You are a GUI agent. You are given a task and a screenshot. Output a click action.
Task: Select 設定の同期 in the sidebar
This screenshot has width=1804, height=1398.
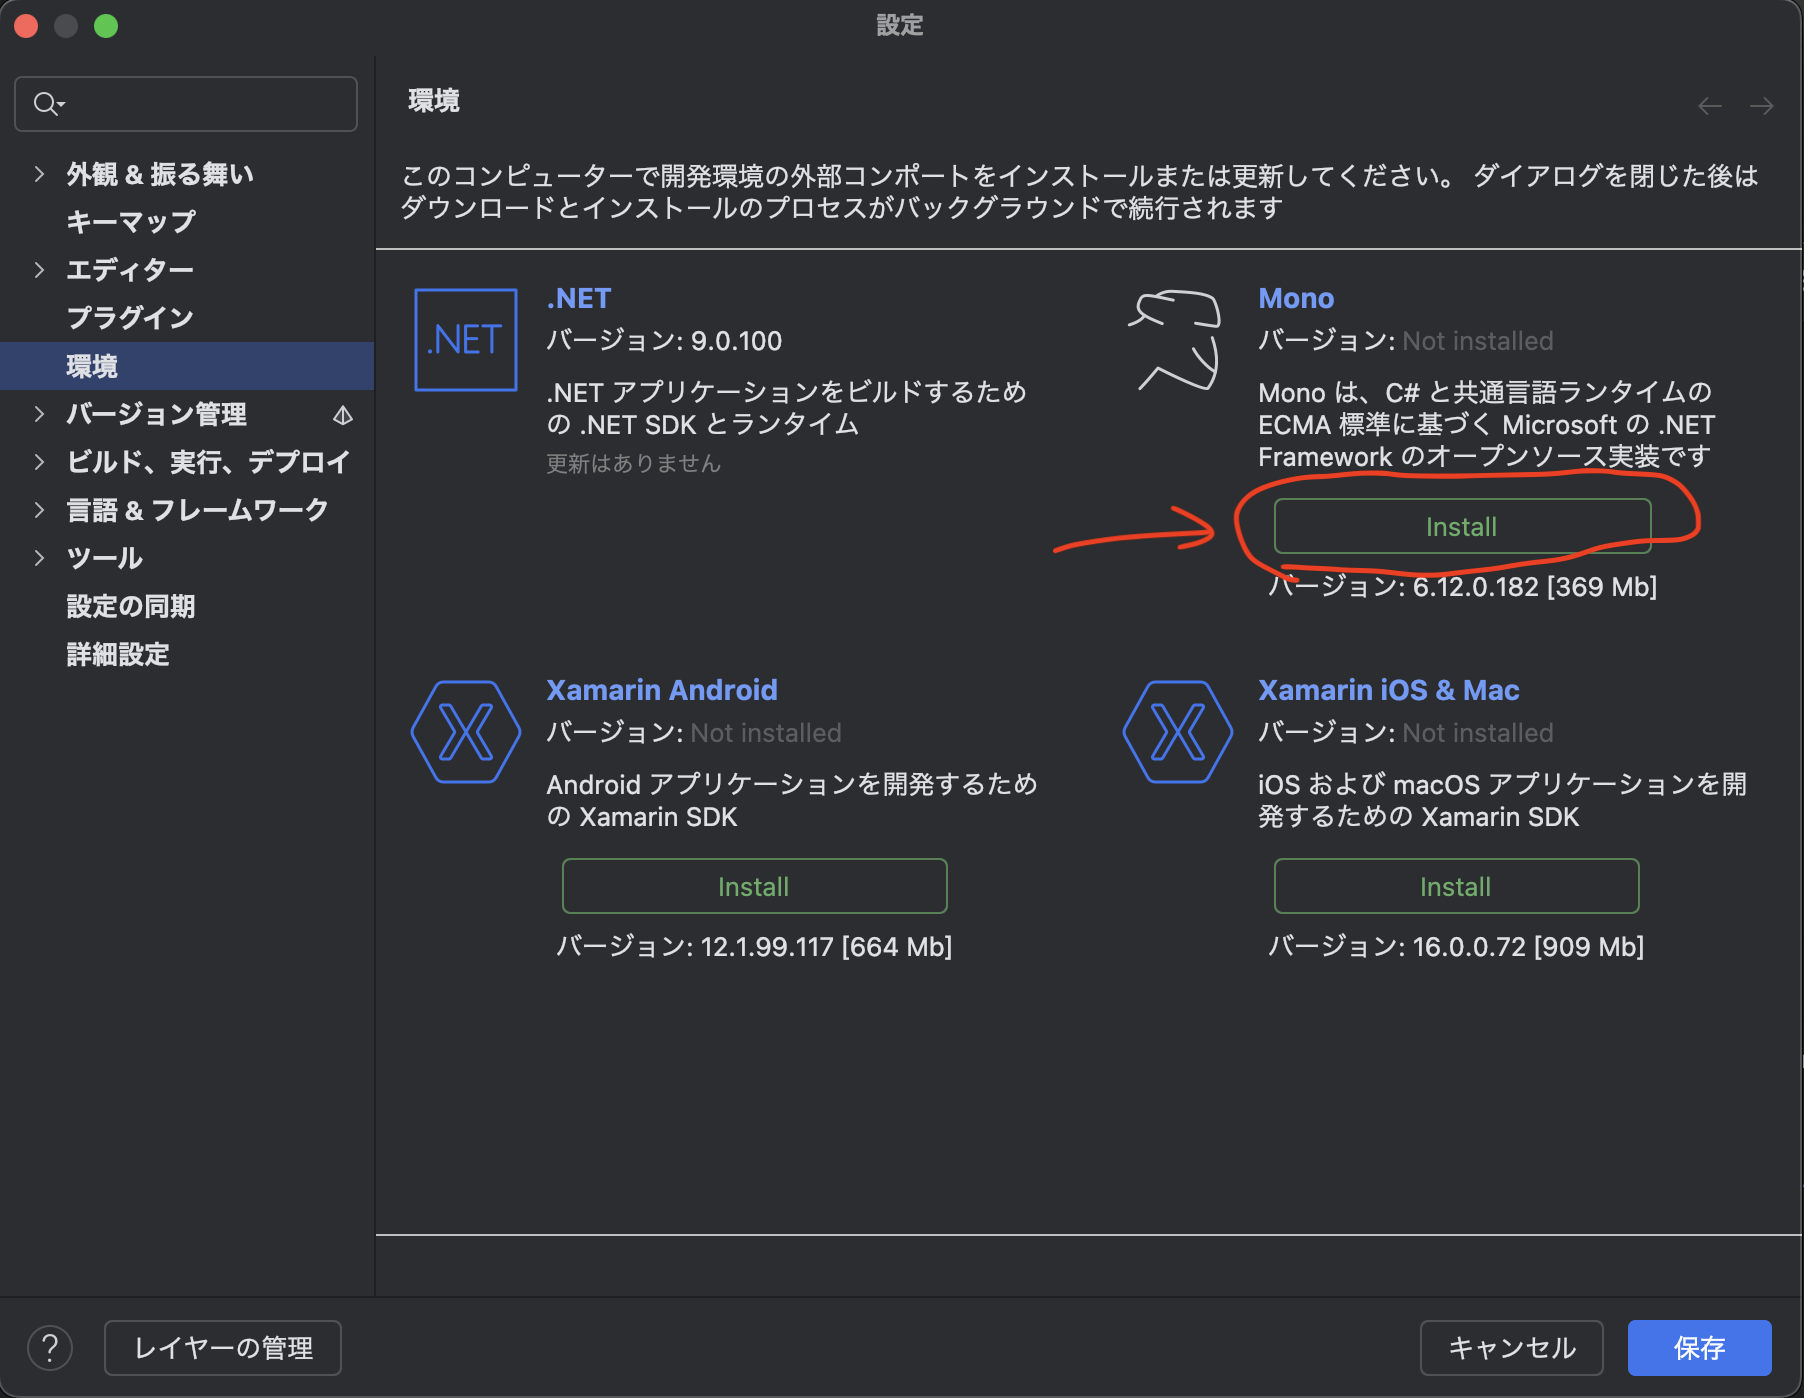point(131,606)
